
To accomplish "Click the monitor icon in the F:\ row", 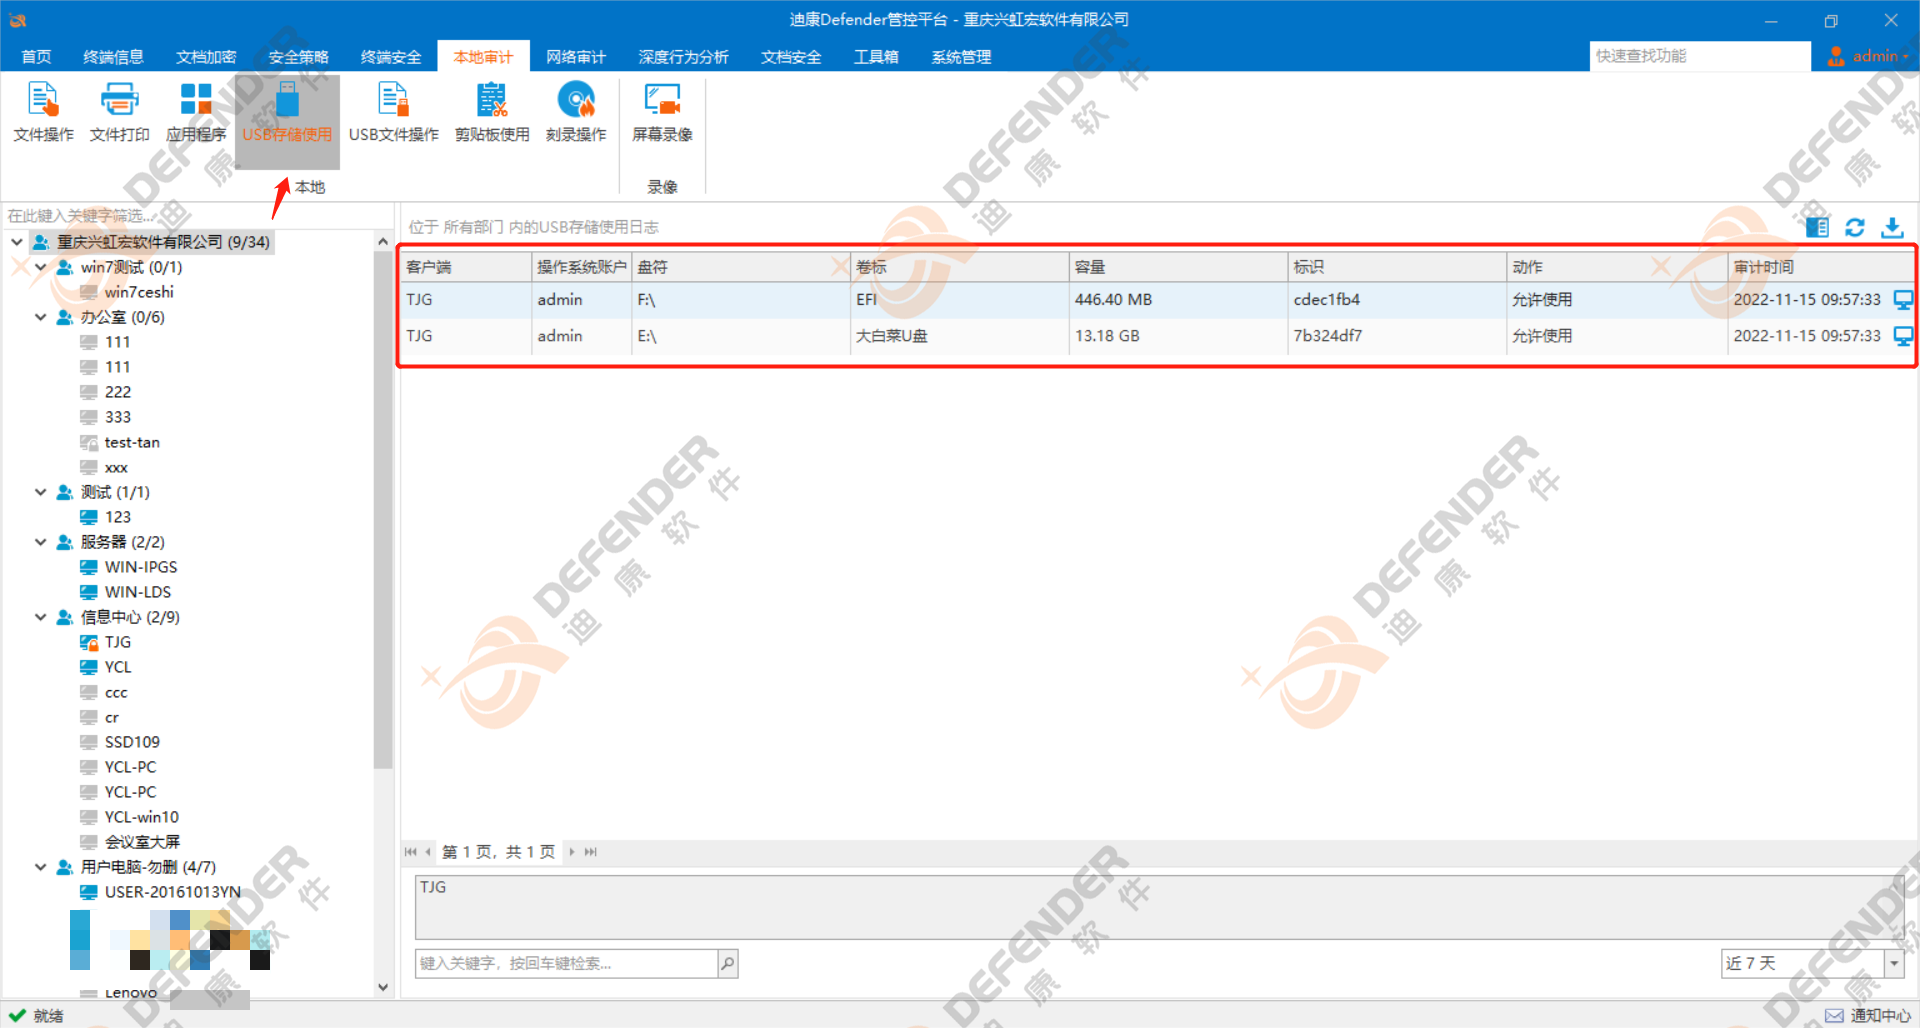I will [1903, 300].
